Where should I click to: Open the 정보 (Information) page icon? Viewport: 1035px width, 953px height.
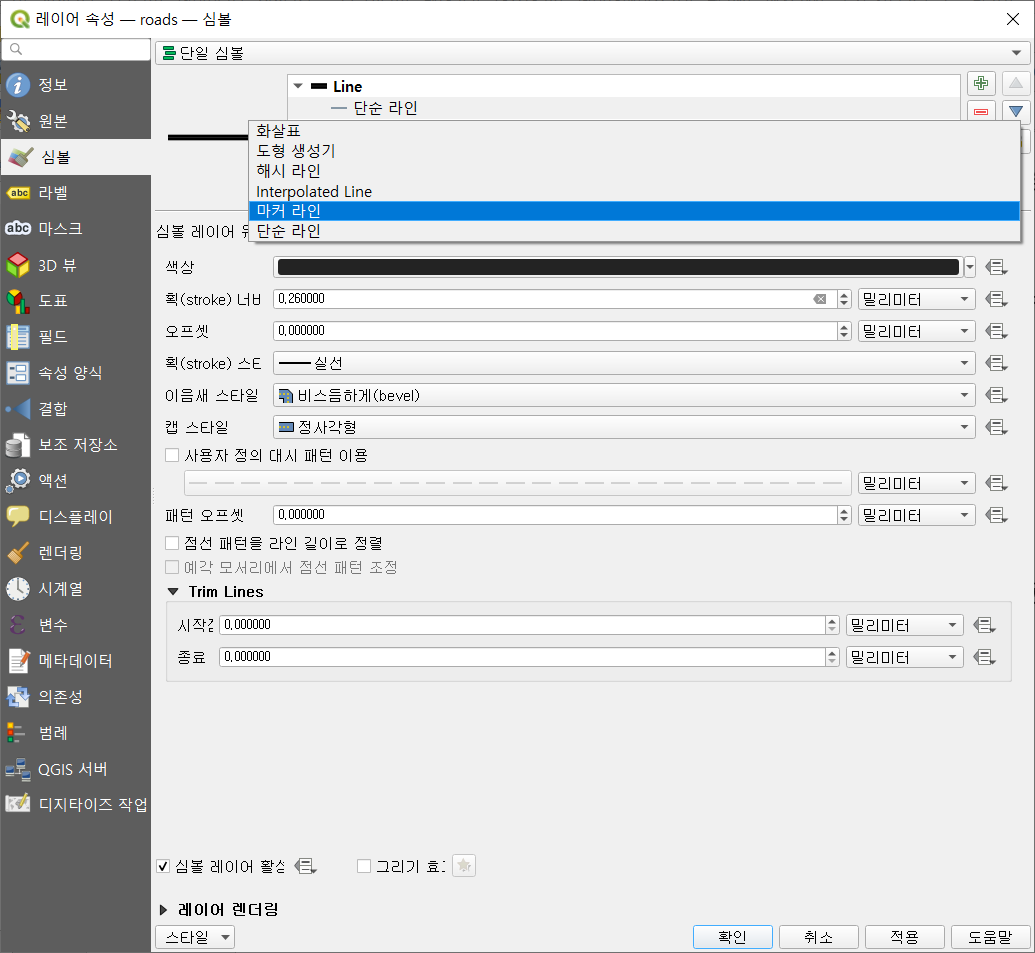tap(18, 85)
